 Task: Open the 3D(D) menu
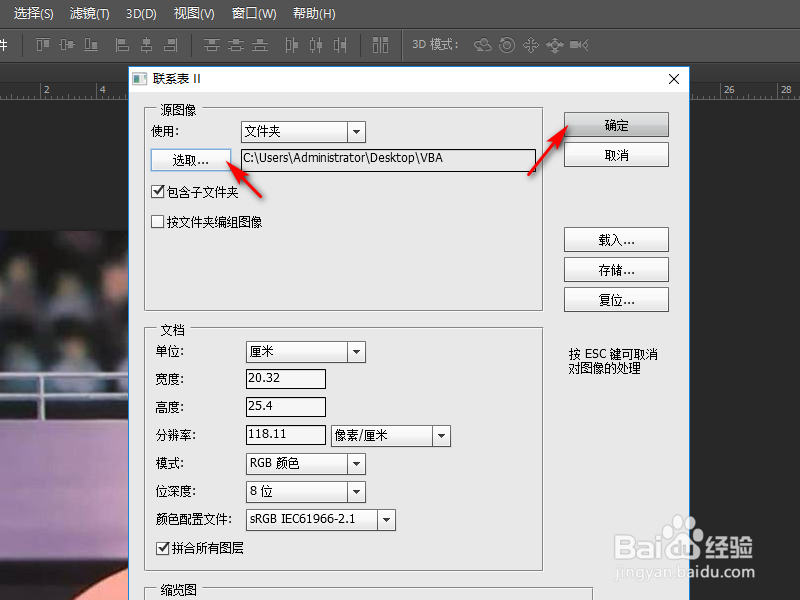[x=141, y=13]
